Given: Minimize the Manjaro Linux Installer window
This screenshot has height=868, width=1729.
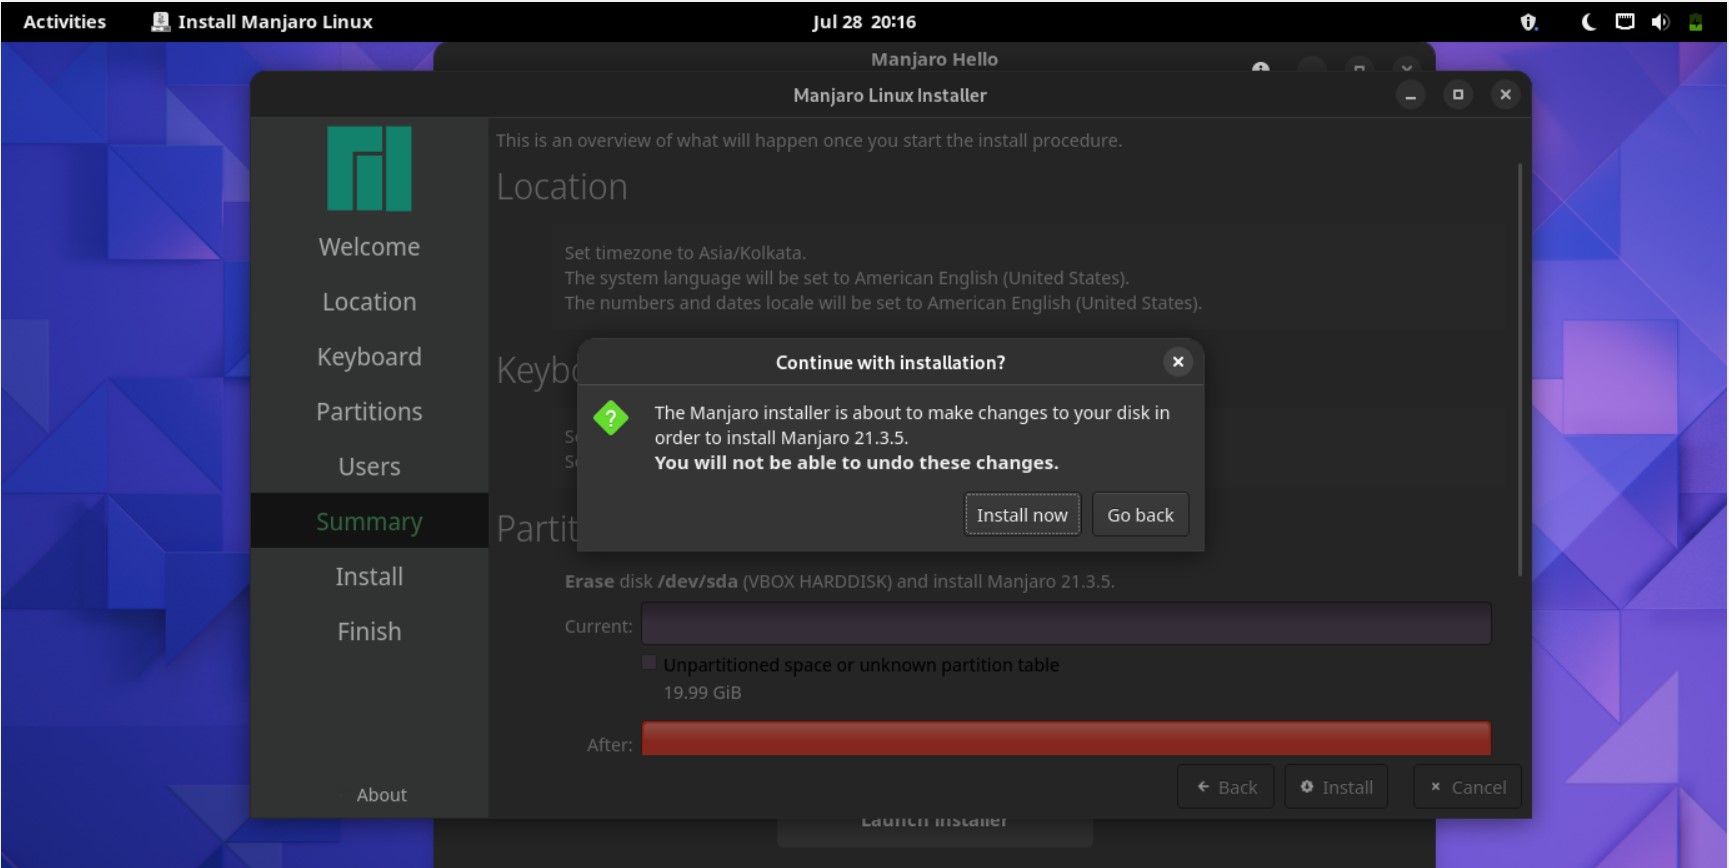Looking at the screenshot, I should point(1410,95).
